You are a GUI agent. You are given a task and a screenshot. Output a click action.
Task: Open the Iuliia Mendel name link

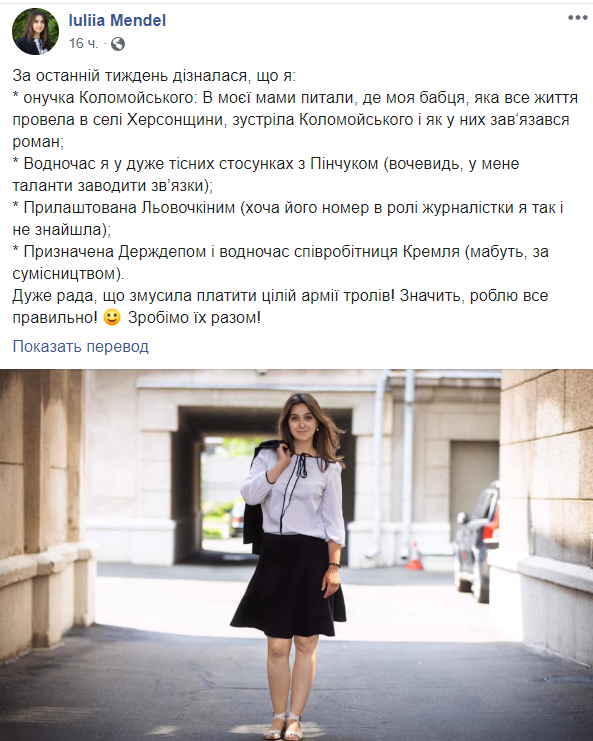[117, 20]
